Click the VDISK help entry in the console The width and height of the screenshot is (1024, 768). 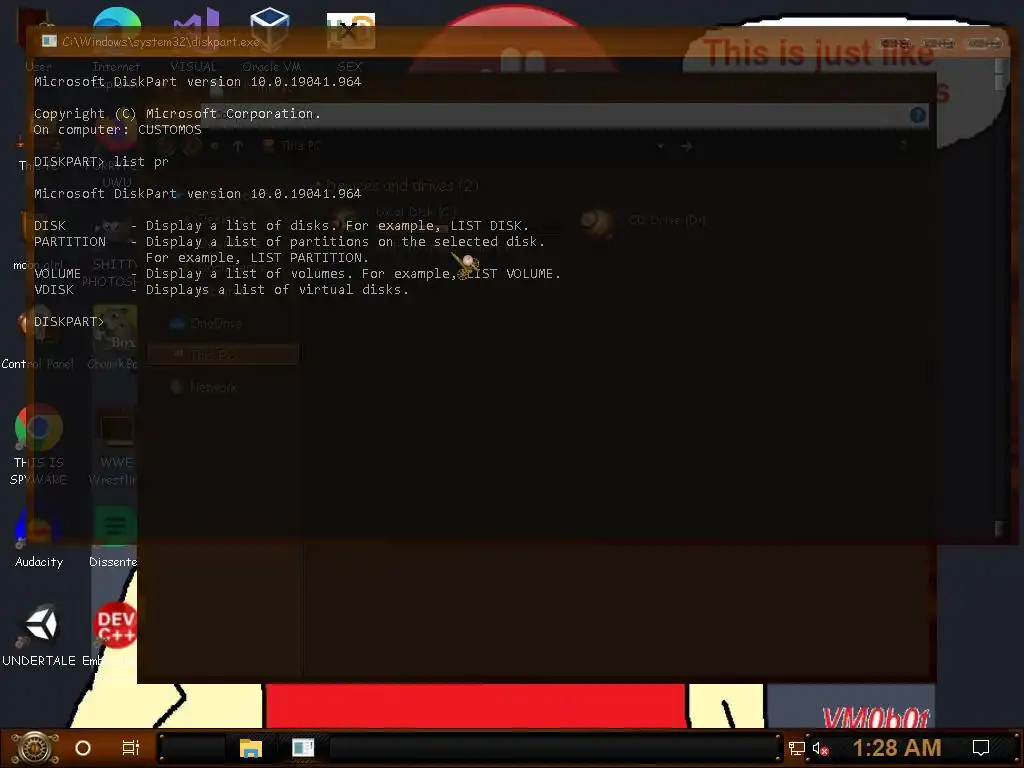221,289
